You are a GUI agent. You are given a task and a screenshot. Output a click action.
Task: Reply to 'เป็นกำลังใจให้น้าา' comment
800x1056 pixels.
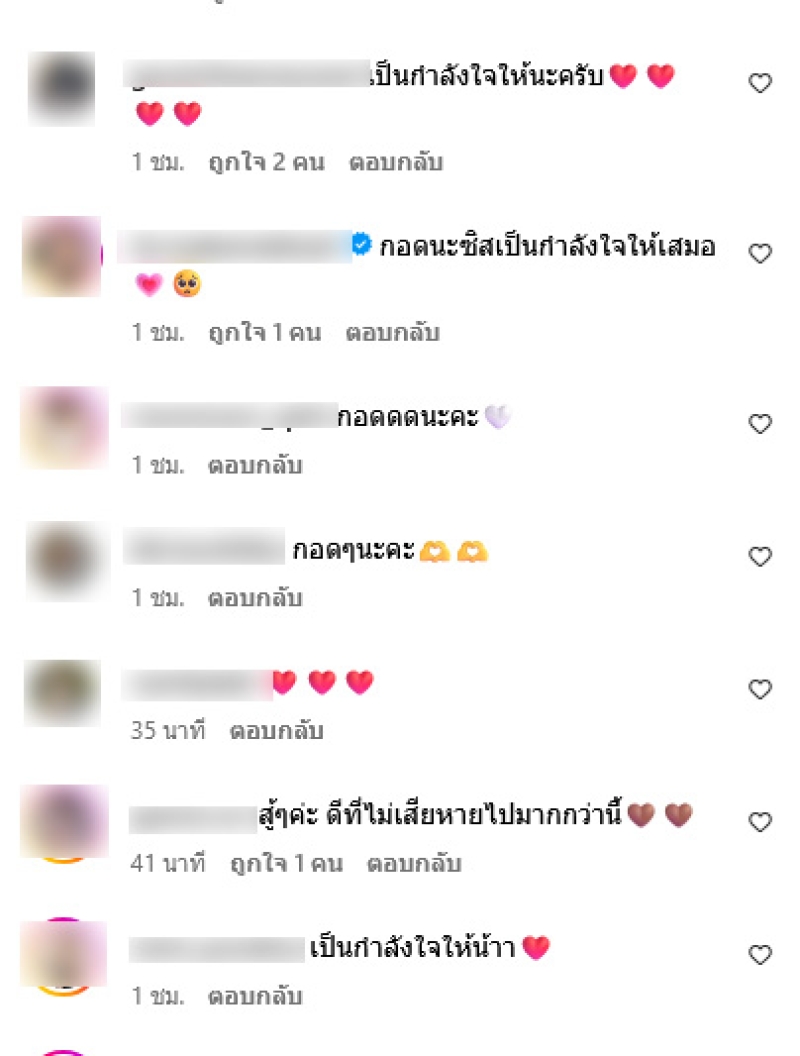[255, 995]
